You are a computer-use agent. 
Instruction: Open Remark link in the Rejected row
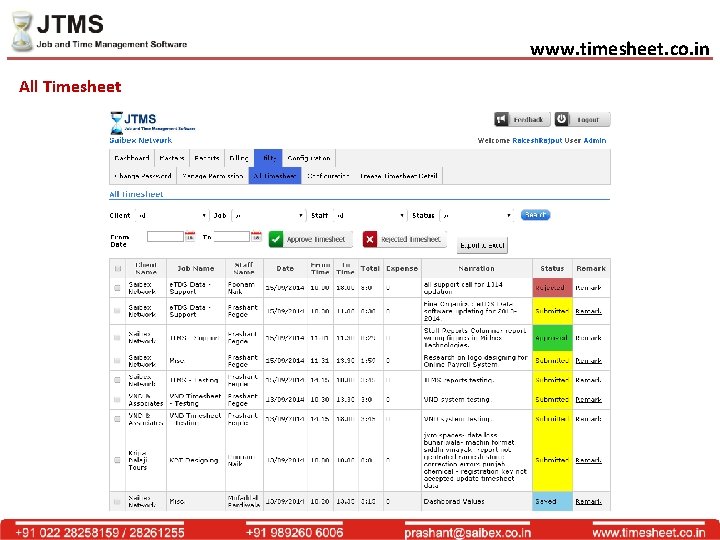588,288
